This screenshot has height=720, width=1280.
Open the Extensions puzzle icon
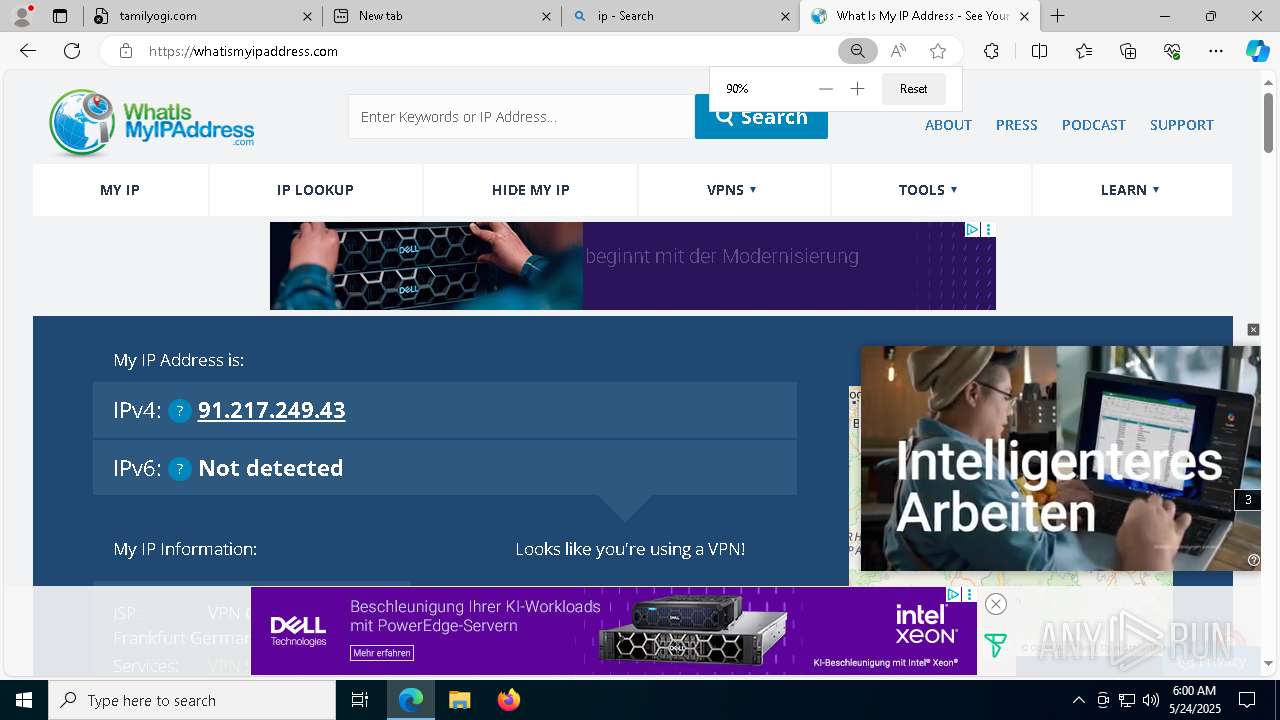coord(991,51)
